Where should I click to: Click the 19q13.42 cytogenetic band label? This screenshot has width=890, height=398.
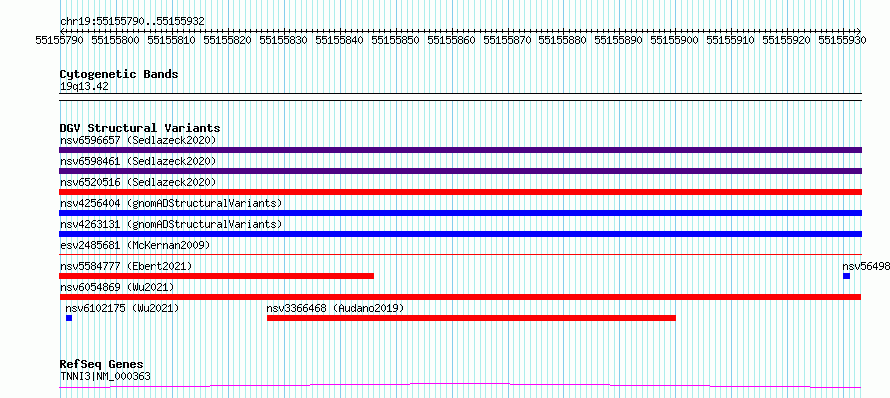pos(84,87)
